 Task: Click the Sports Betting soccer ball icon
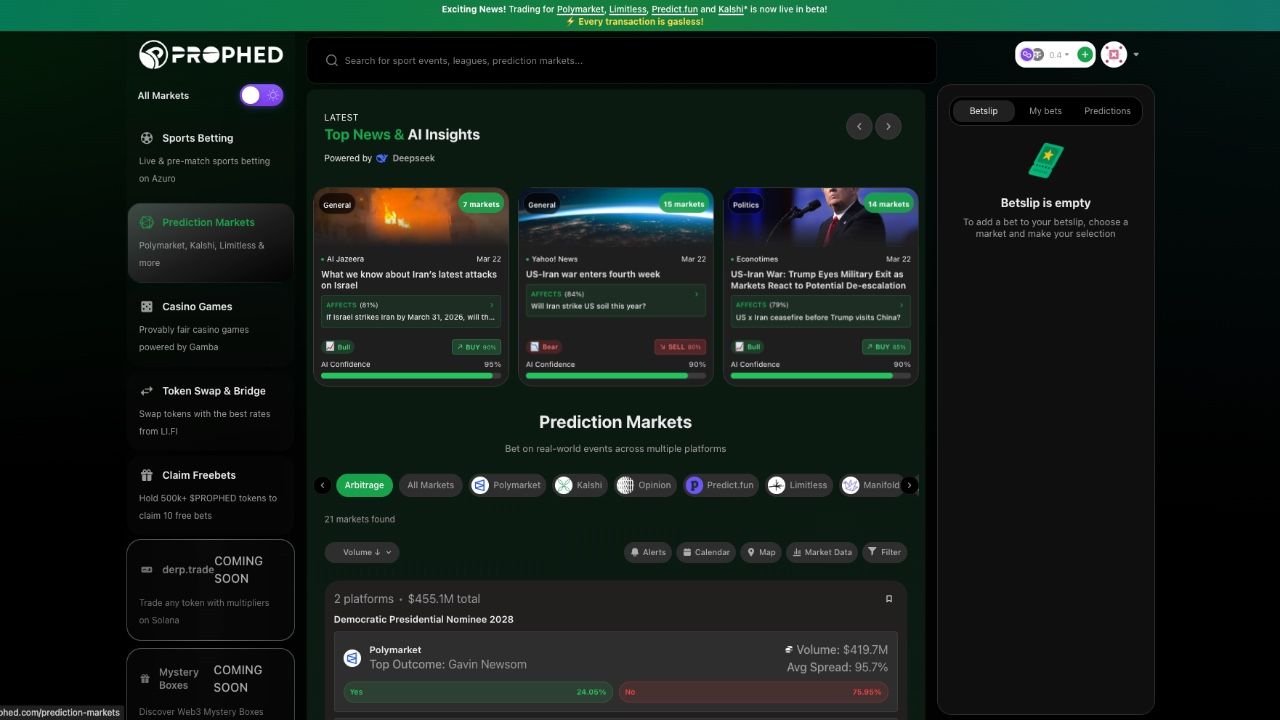pos(147,138)
